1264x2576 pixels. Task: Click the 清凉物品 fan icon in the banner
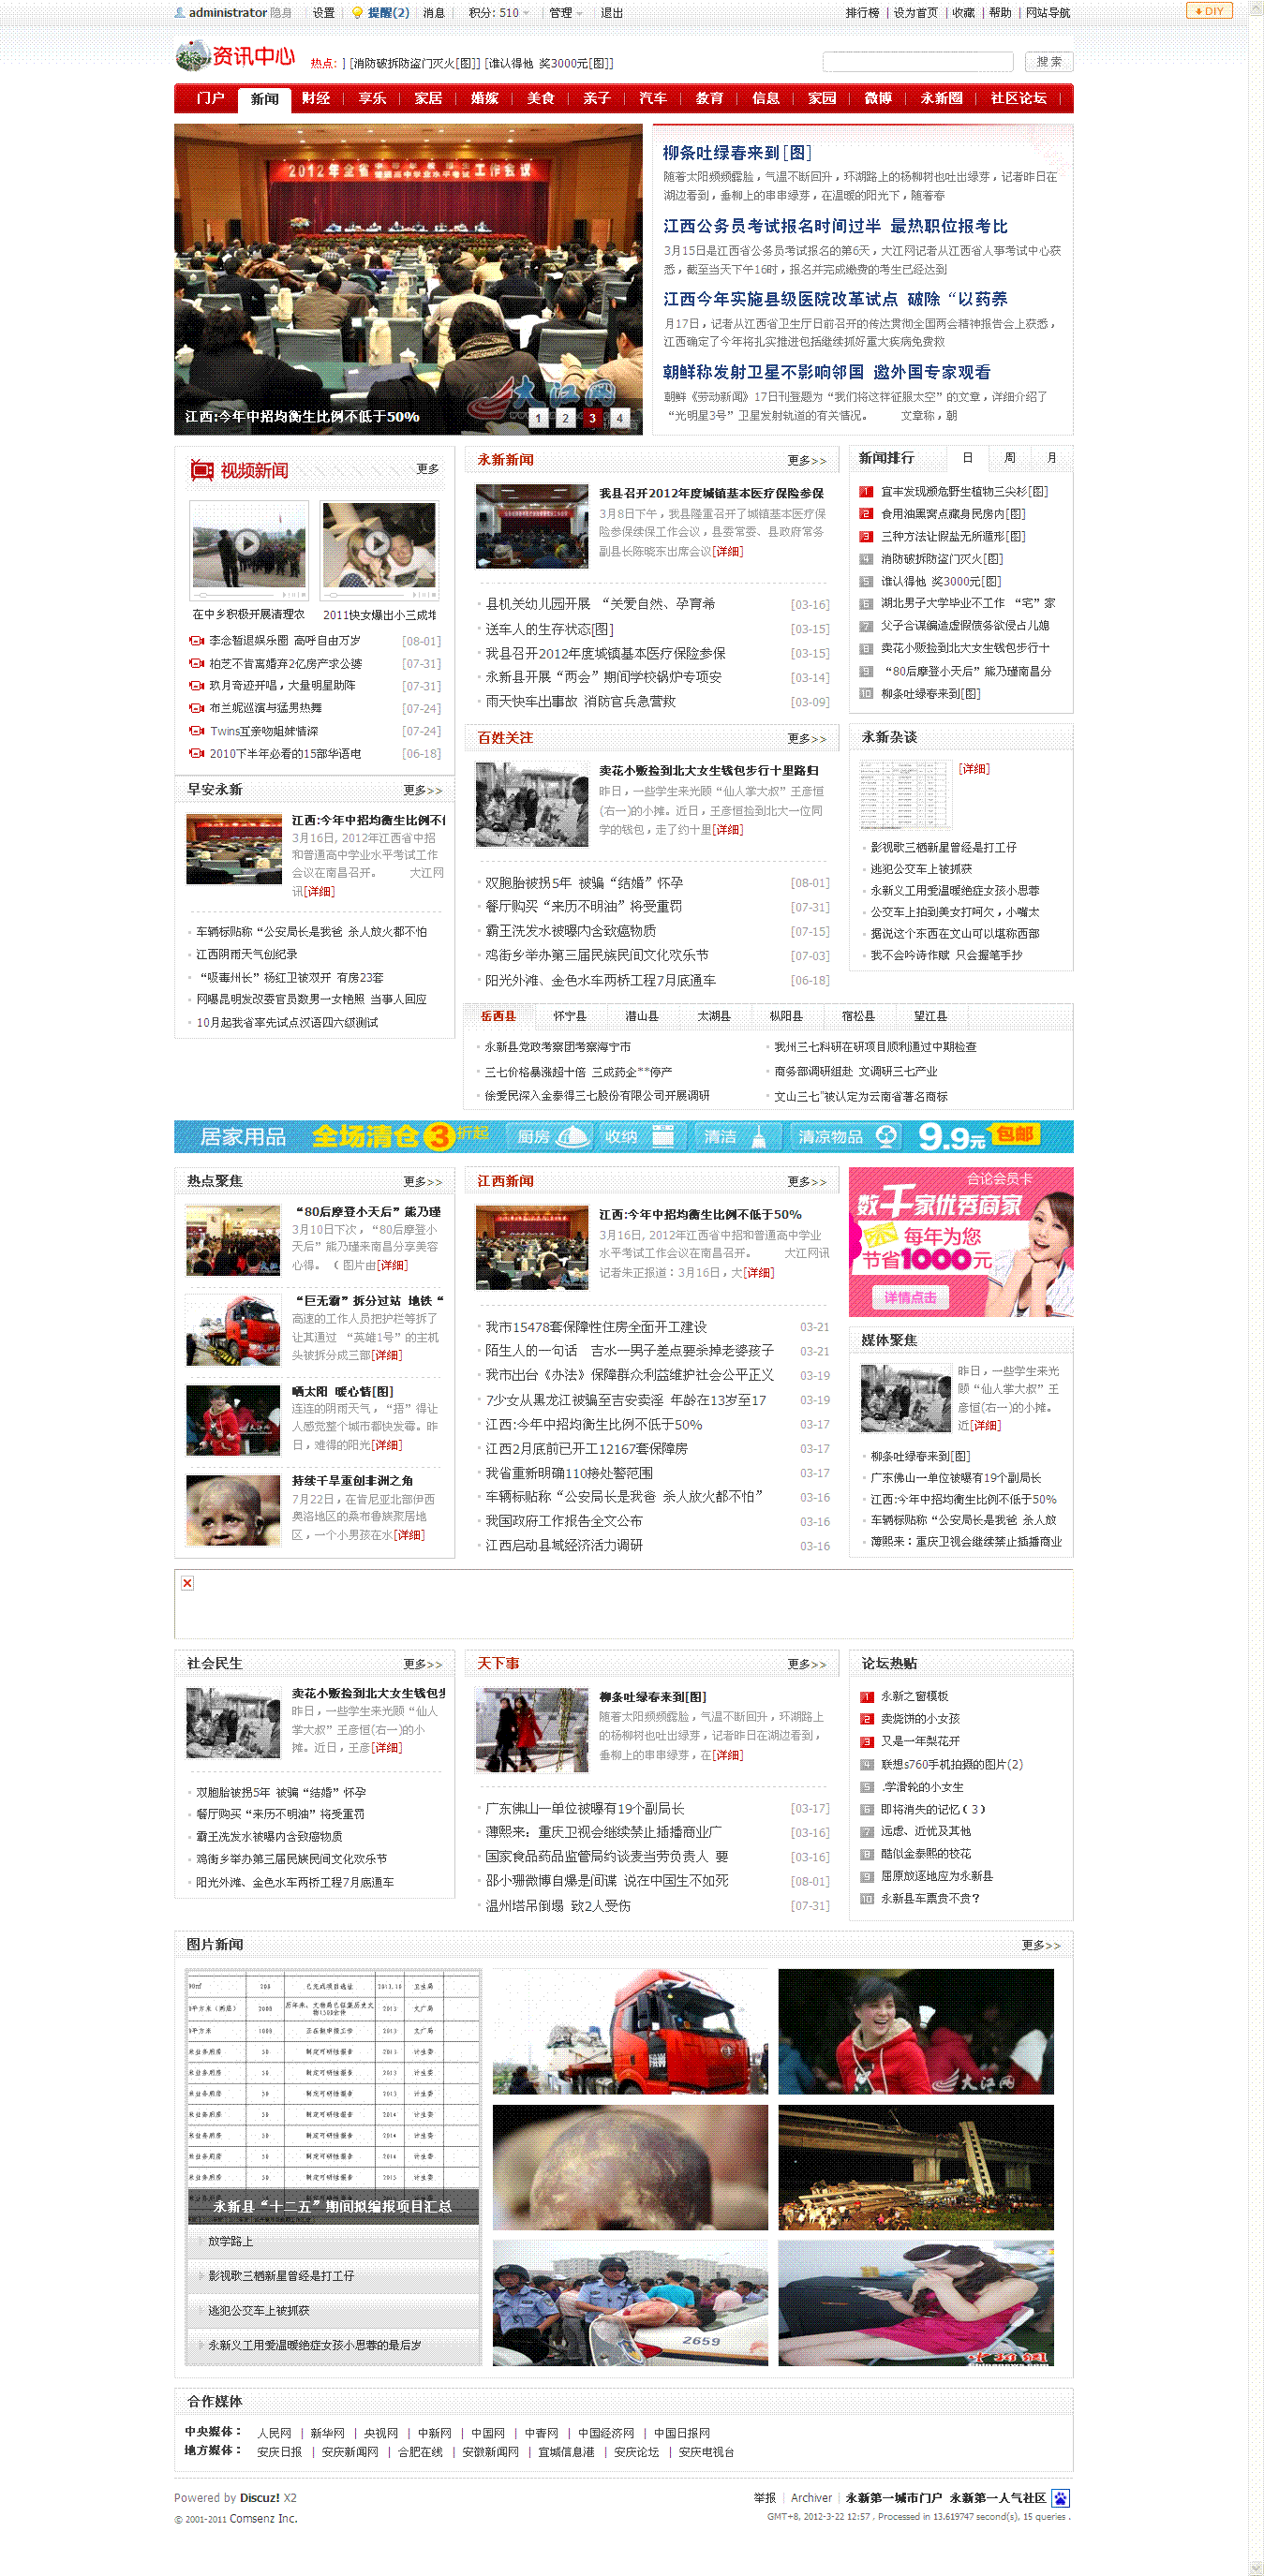[x=885, y=1136]
